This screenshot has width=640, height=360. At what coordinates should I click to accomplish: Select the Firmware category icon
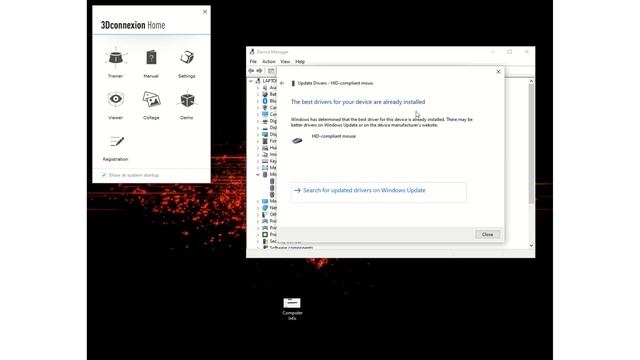tap(265, 141)
